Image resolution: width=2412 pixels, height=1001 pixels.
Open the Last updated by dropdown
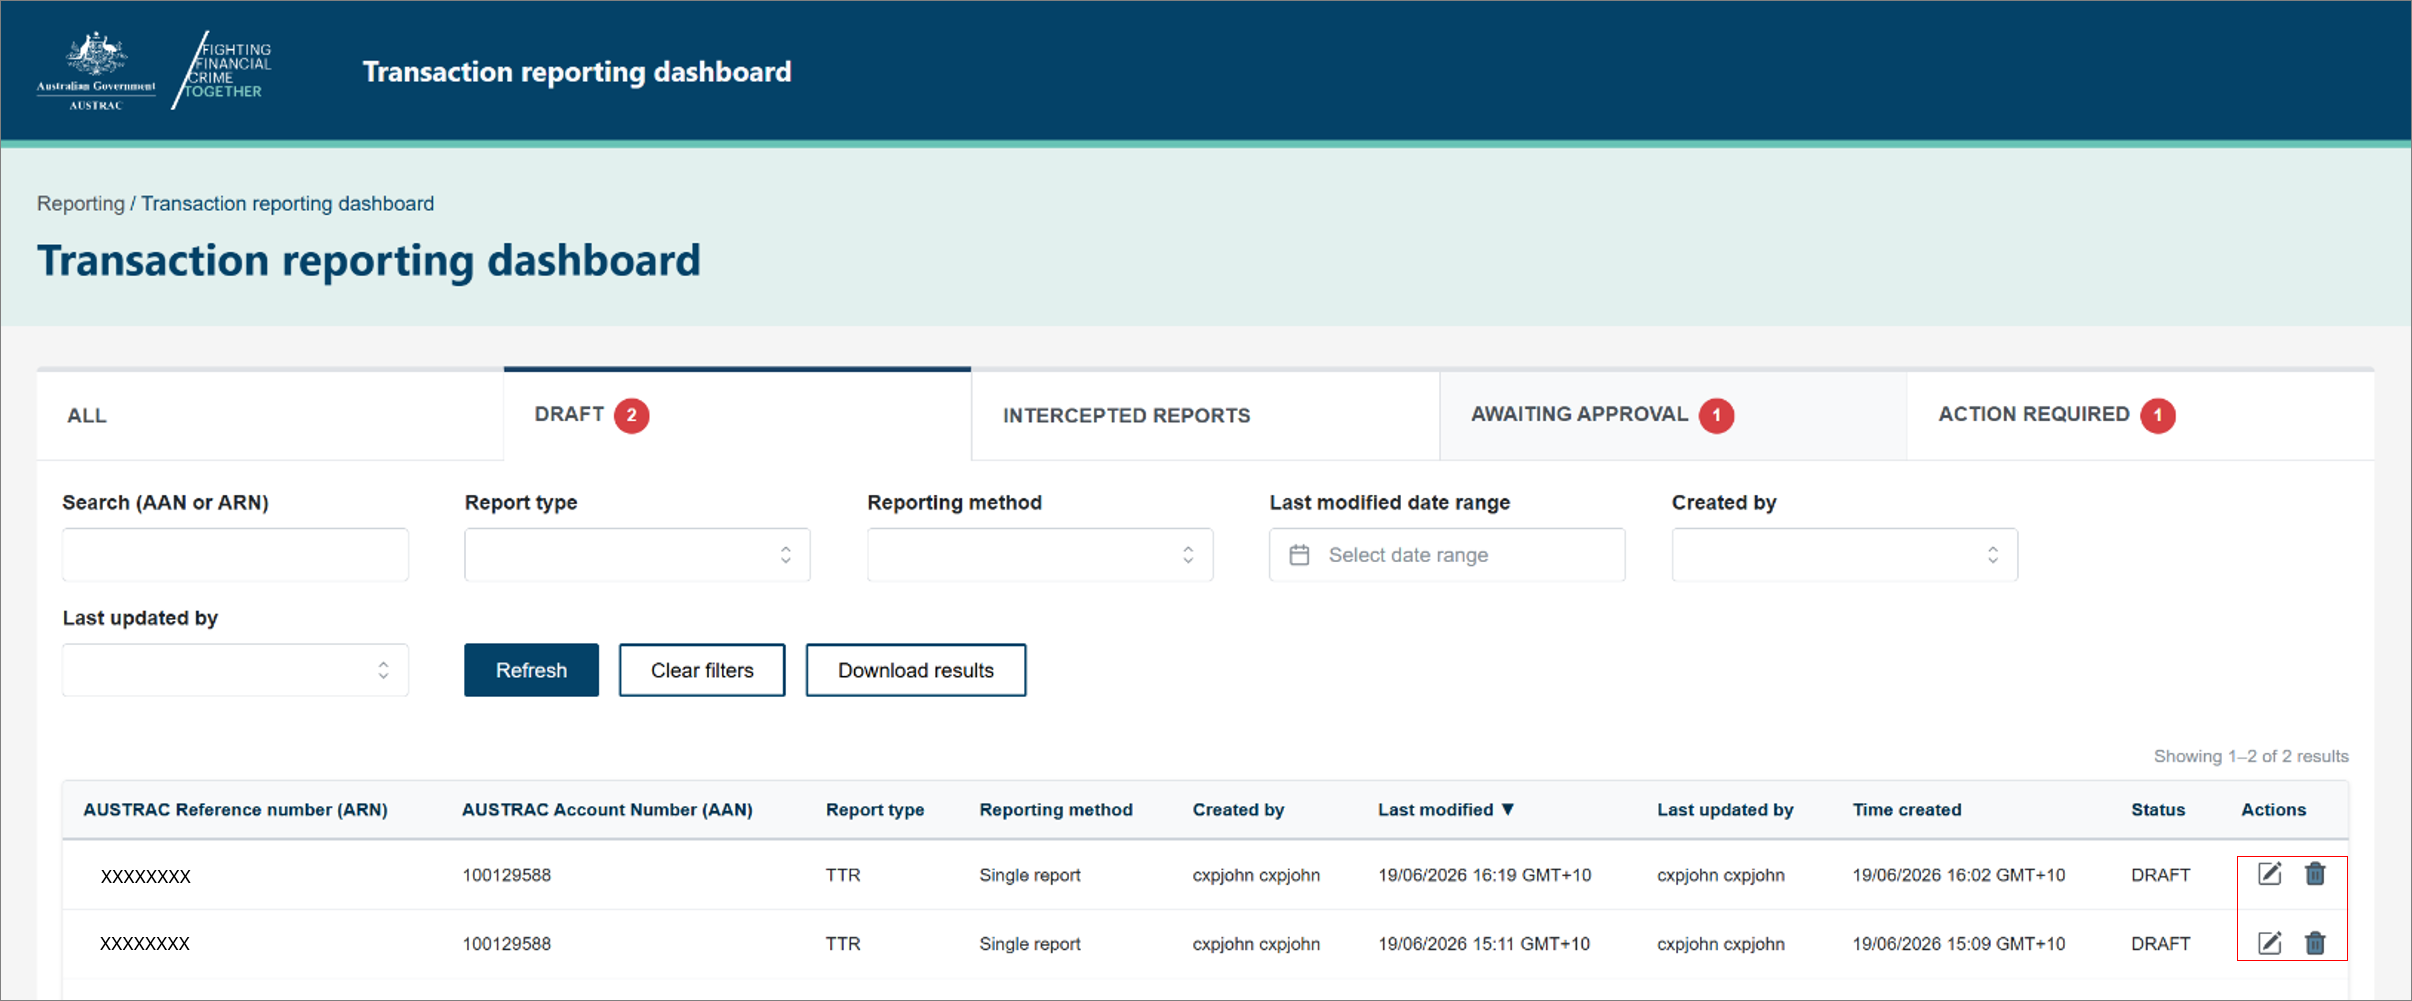click(x=235, y=670)
